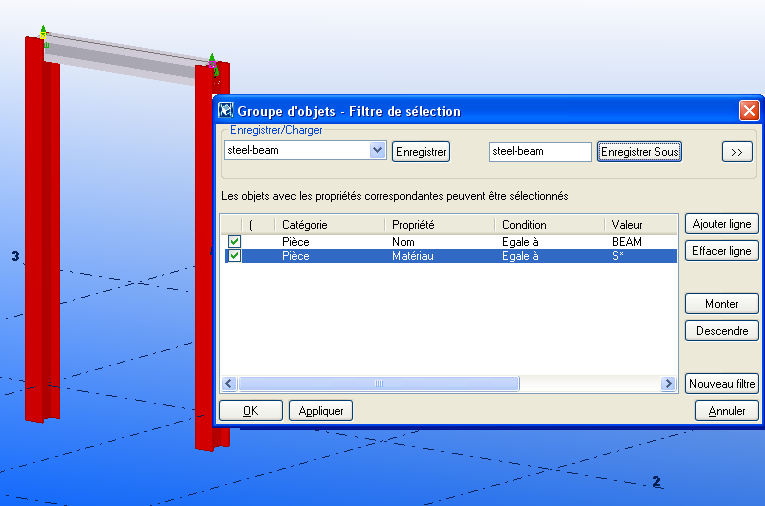Image resolution: width=765 pixels, height=506 pixels.
Task: Select the Matériau property cell
Action: pos(412,256)
